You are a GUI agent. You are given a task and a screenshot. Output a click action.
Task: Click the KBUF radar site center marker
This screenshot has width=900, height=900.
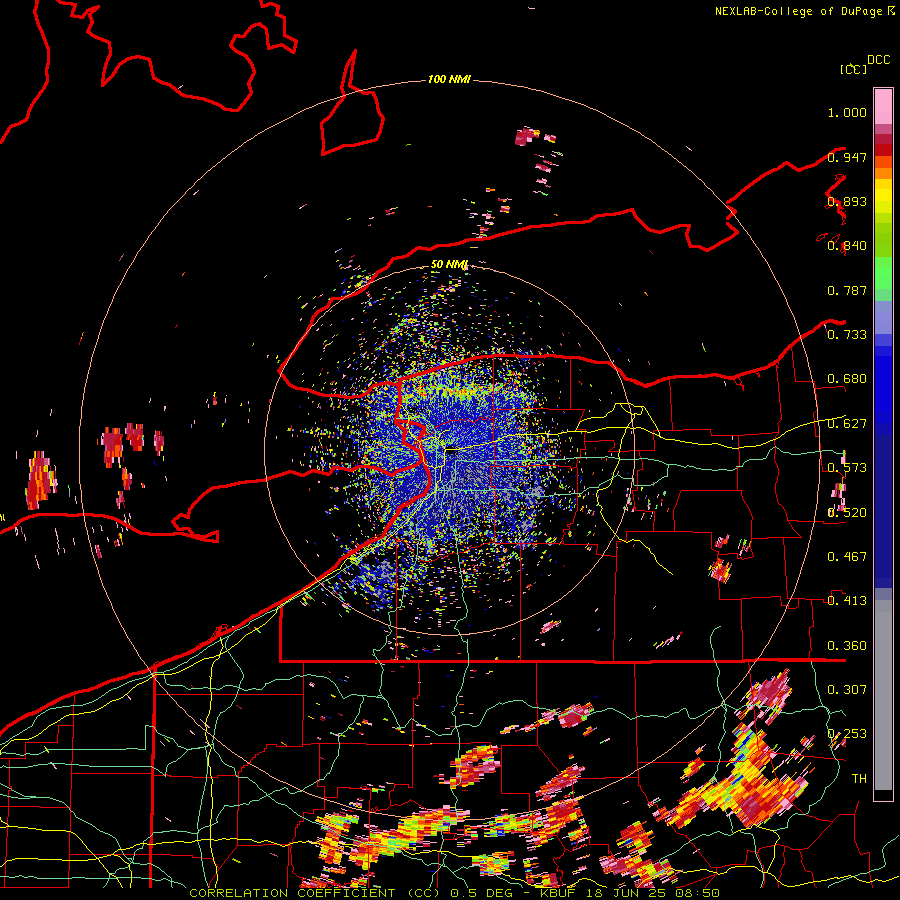pos(452,451)
